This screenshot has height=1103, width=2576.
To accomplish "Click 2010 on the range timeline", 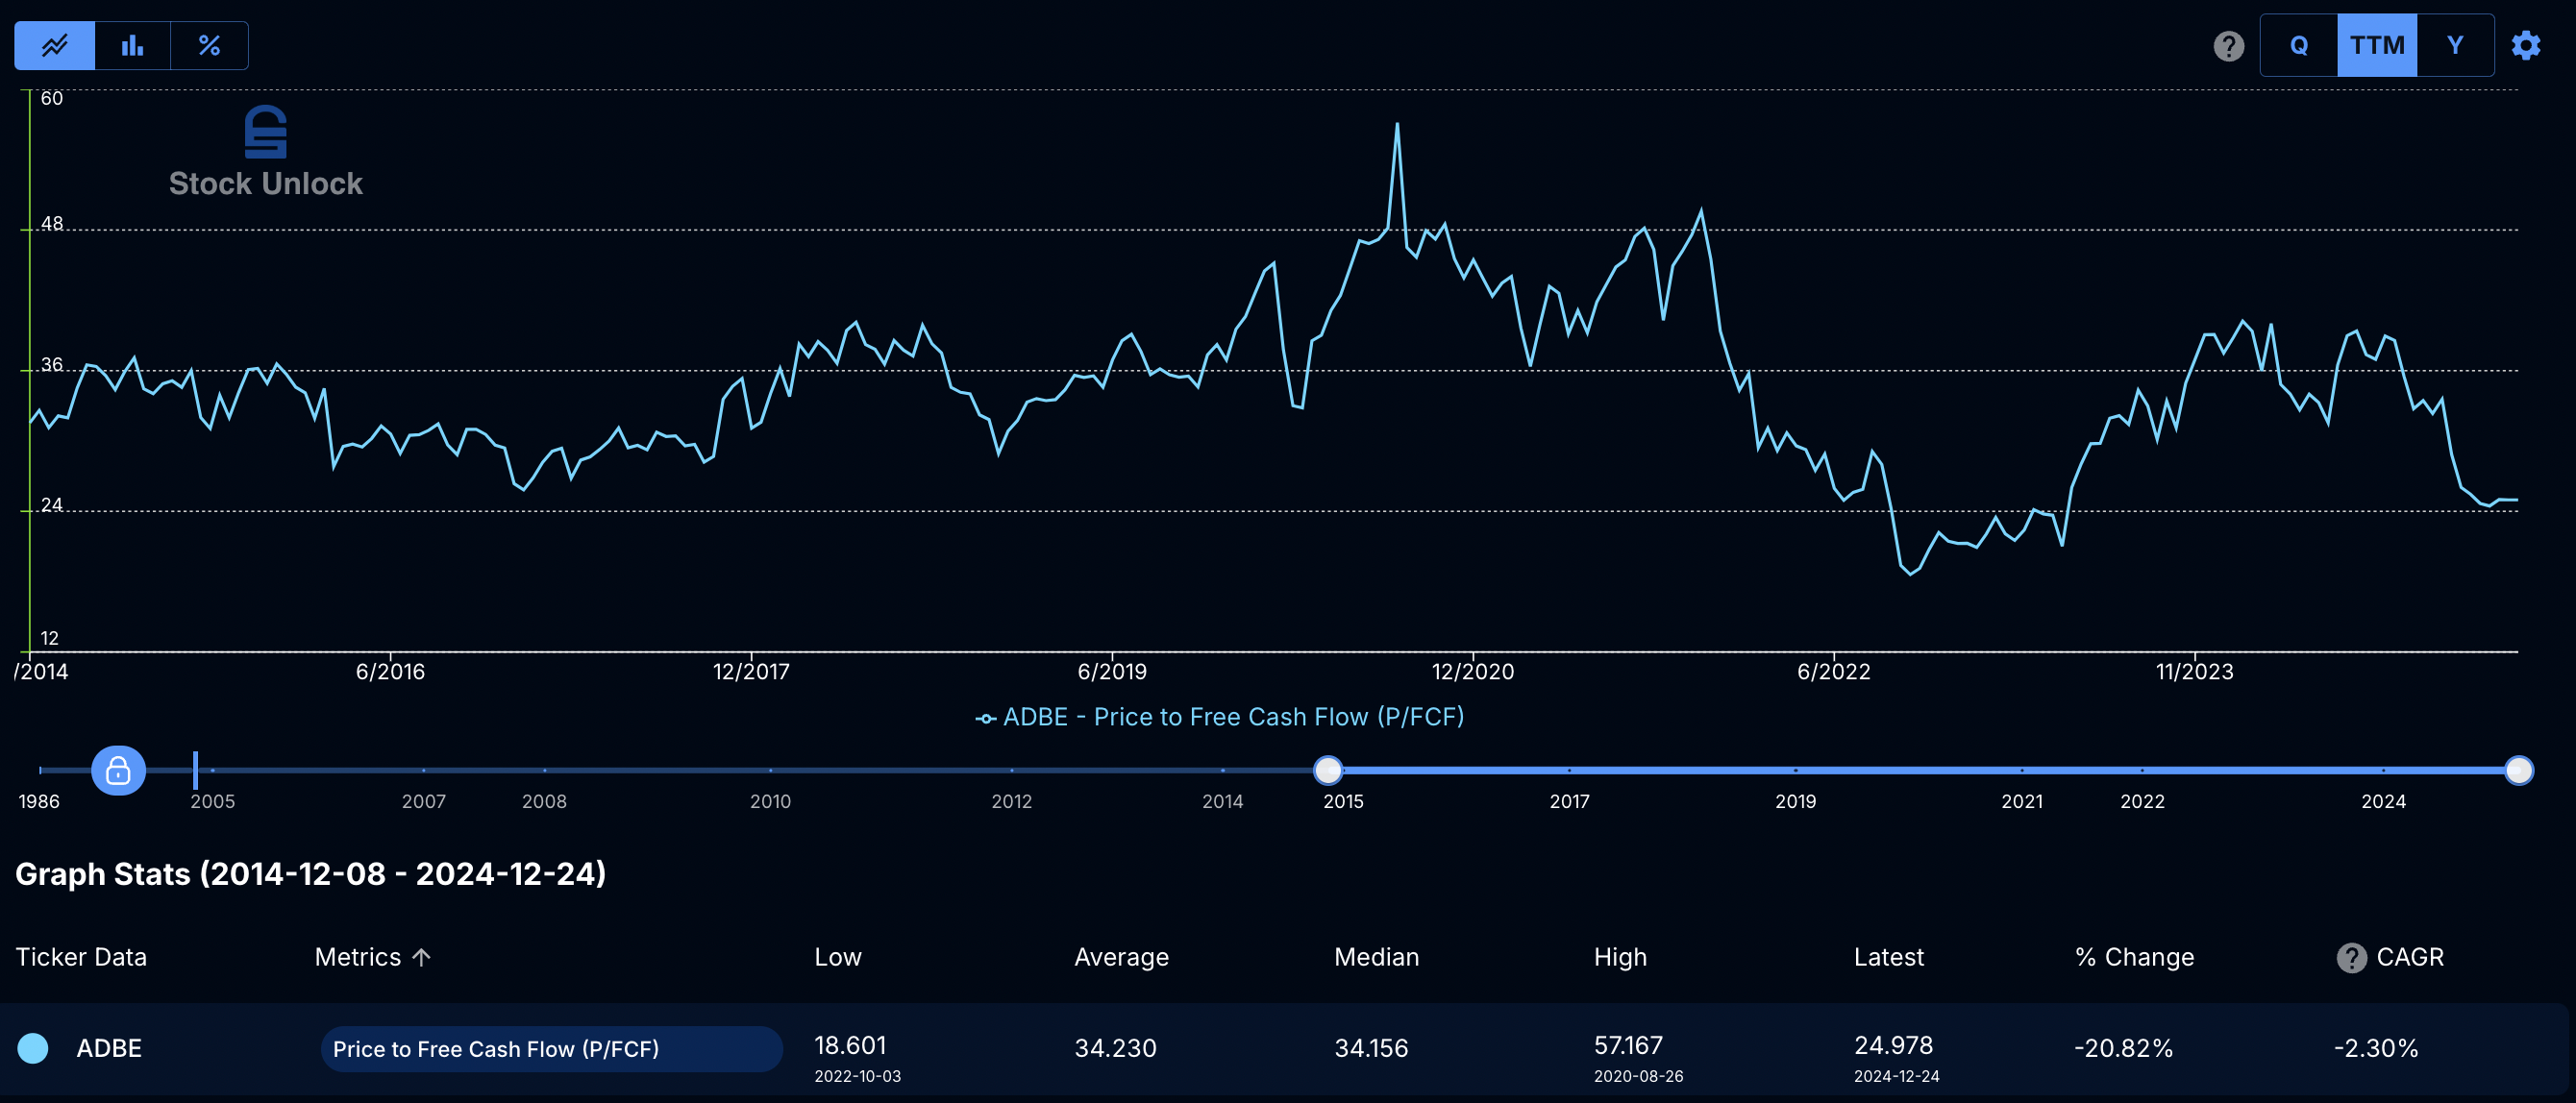I will click(x=770, y=801).
